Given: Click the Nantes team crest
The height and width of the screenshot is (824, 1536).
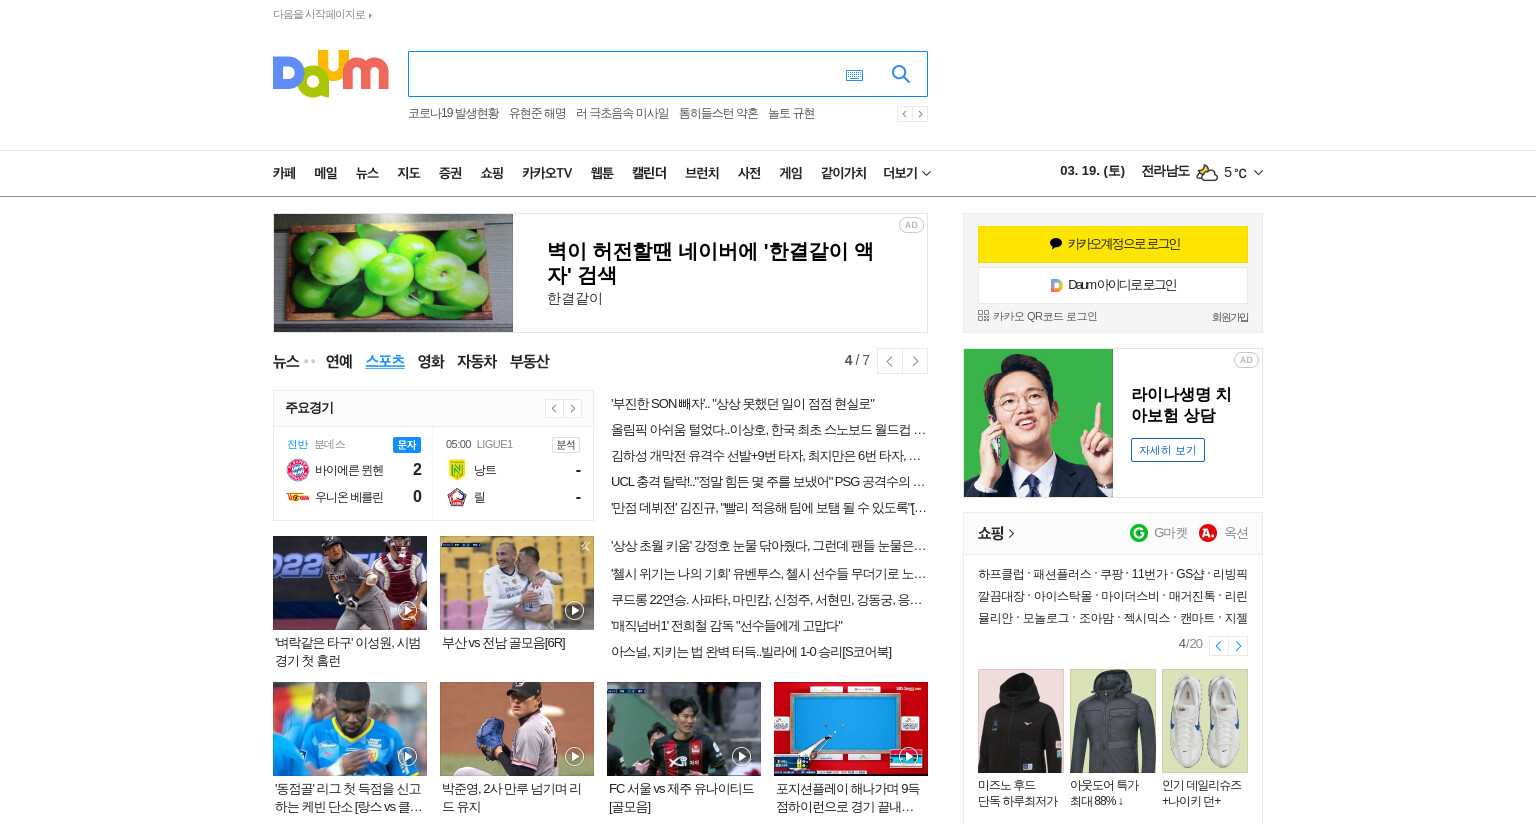Looking at the screenshot, I should pyautogui.click(x=457, y=470).
